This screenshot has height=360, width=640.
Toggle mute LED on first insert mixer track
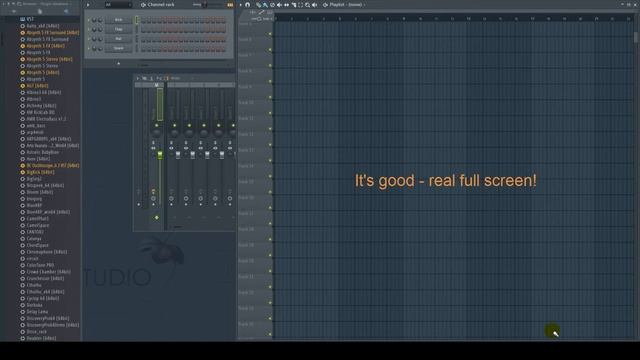click(x=174, y=125)
